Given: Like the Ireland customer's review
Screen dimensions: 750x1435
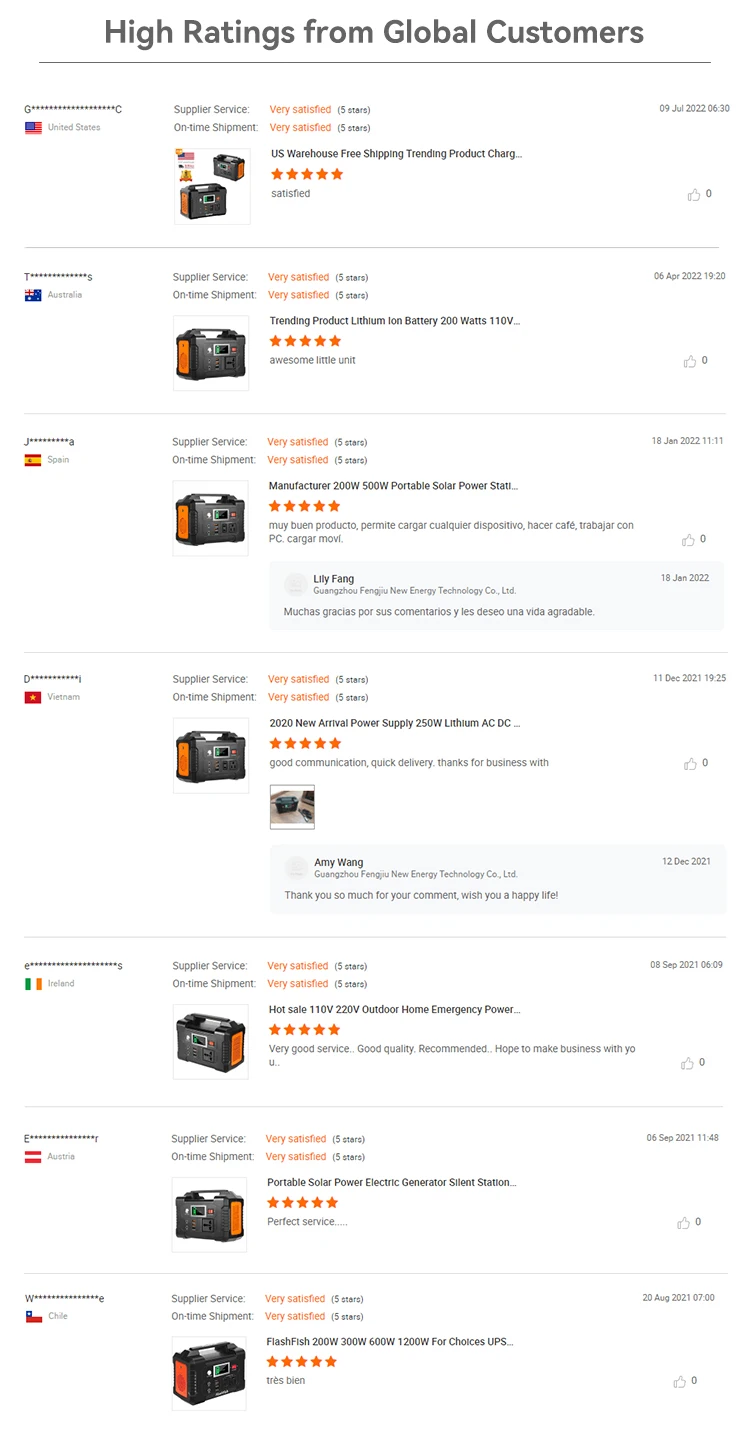Looking at the screenshot, I should pos(687,1063).
